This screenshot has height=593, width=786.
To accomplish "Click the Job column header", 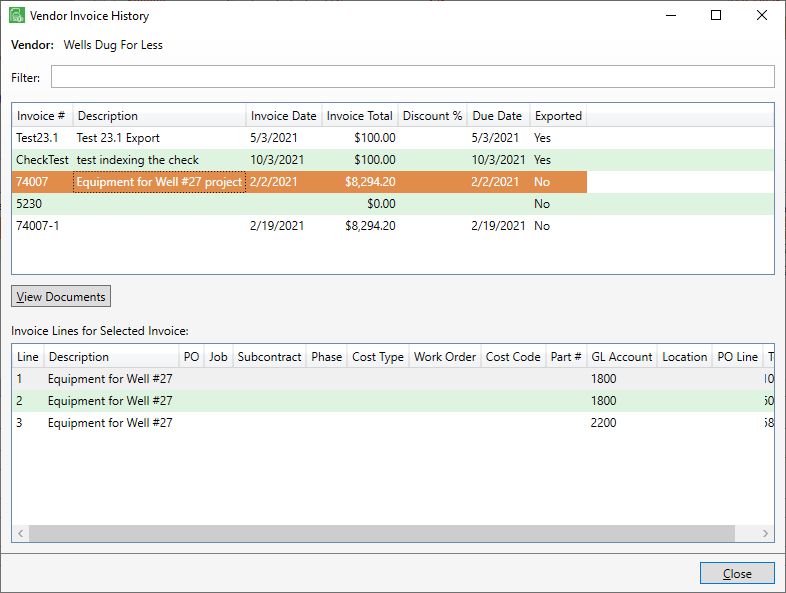I will click(219, 357).
